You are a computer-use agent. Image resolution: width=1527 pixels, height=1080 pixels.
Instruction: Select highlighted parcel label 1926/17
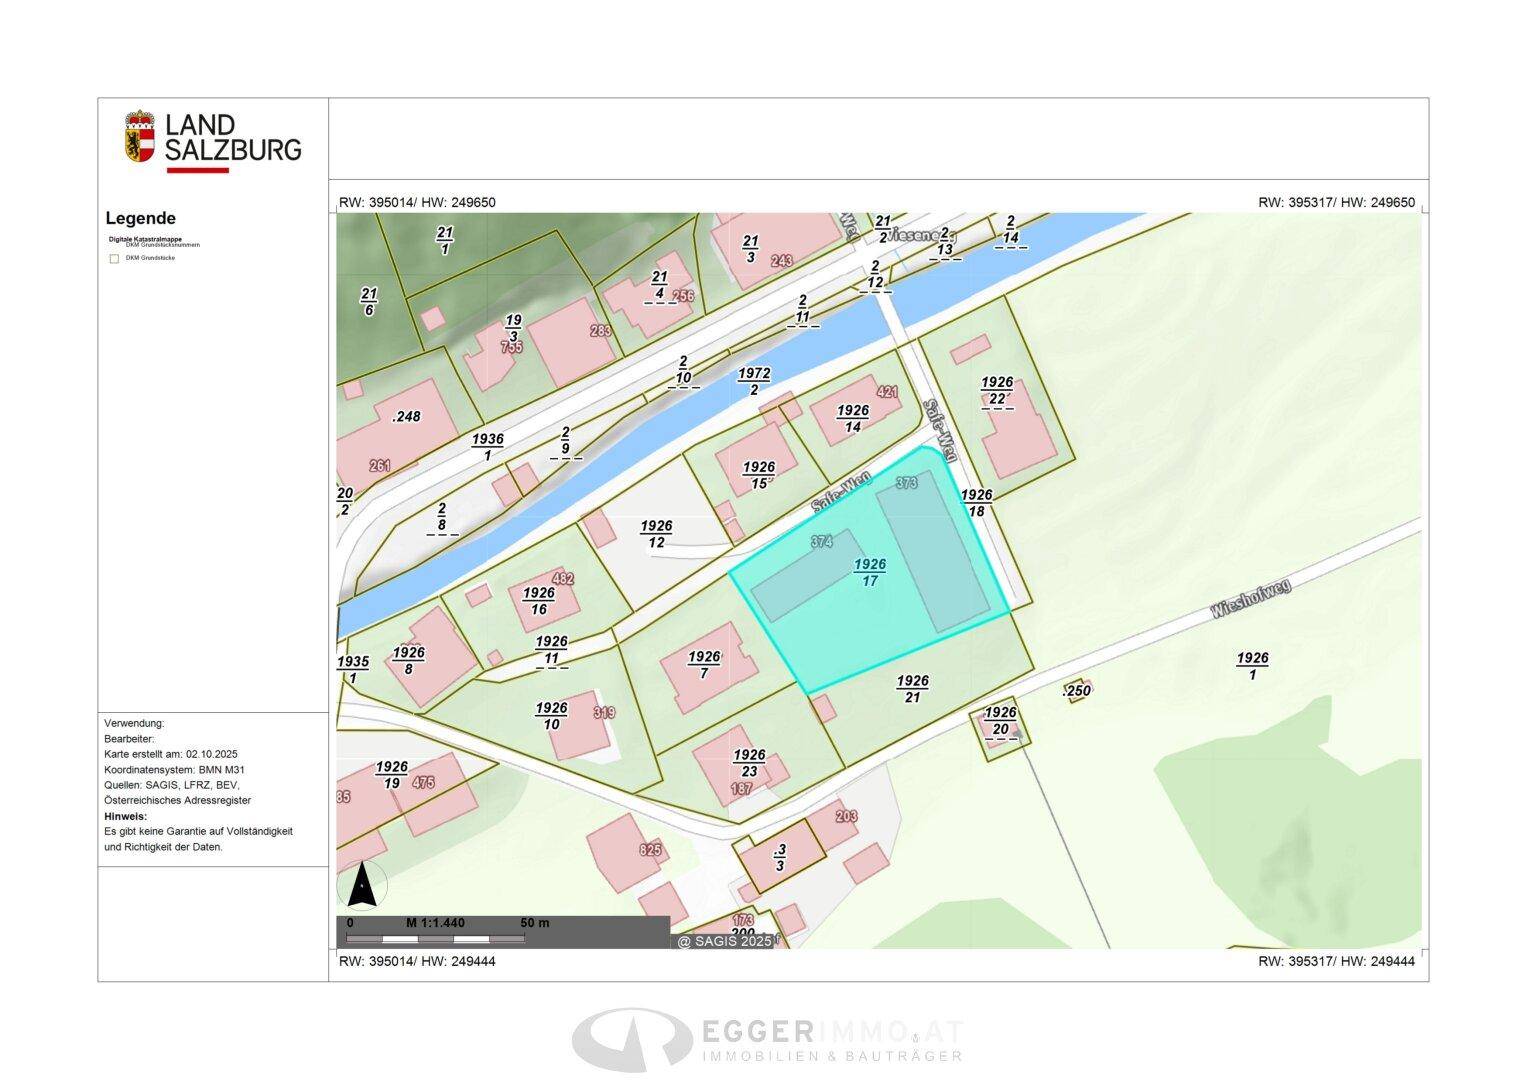869,572
